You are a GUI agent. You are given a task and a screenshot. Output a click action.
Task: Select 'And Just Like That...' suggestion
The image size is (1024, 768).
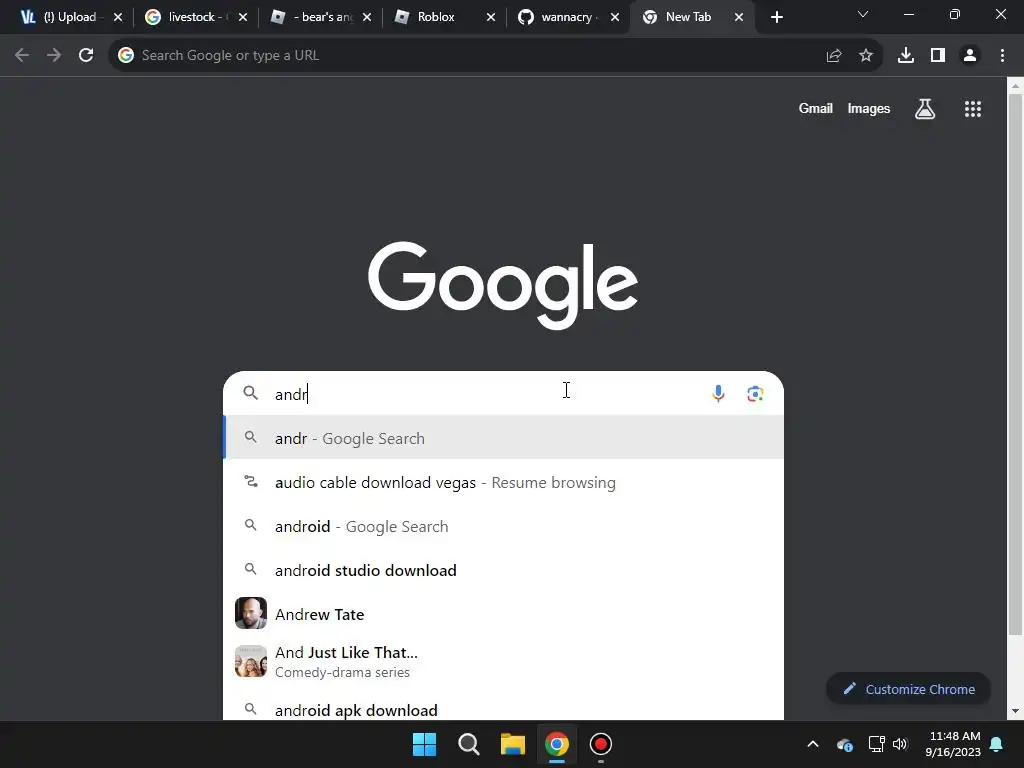(x=504, y=662)
